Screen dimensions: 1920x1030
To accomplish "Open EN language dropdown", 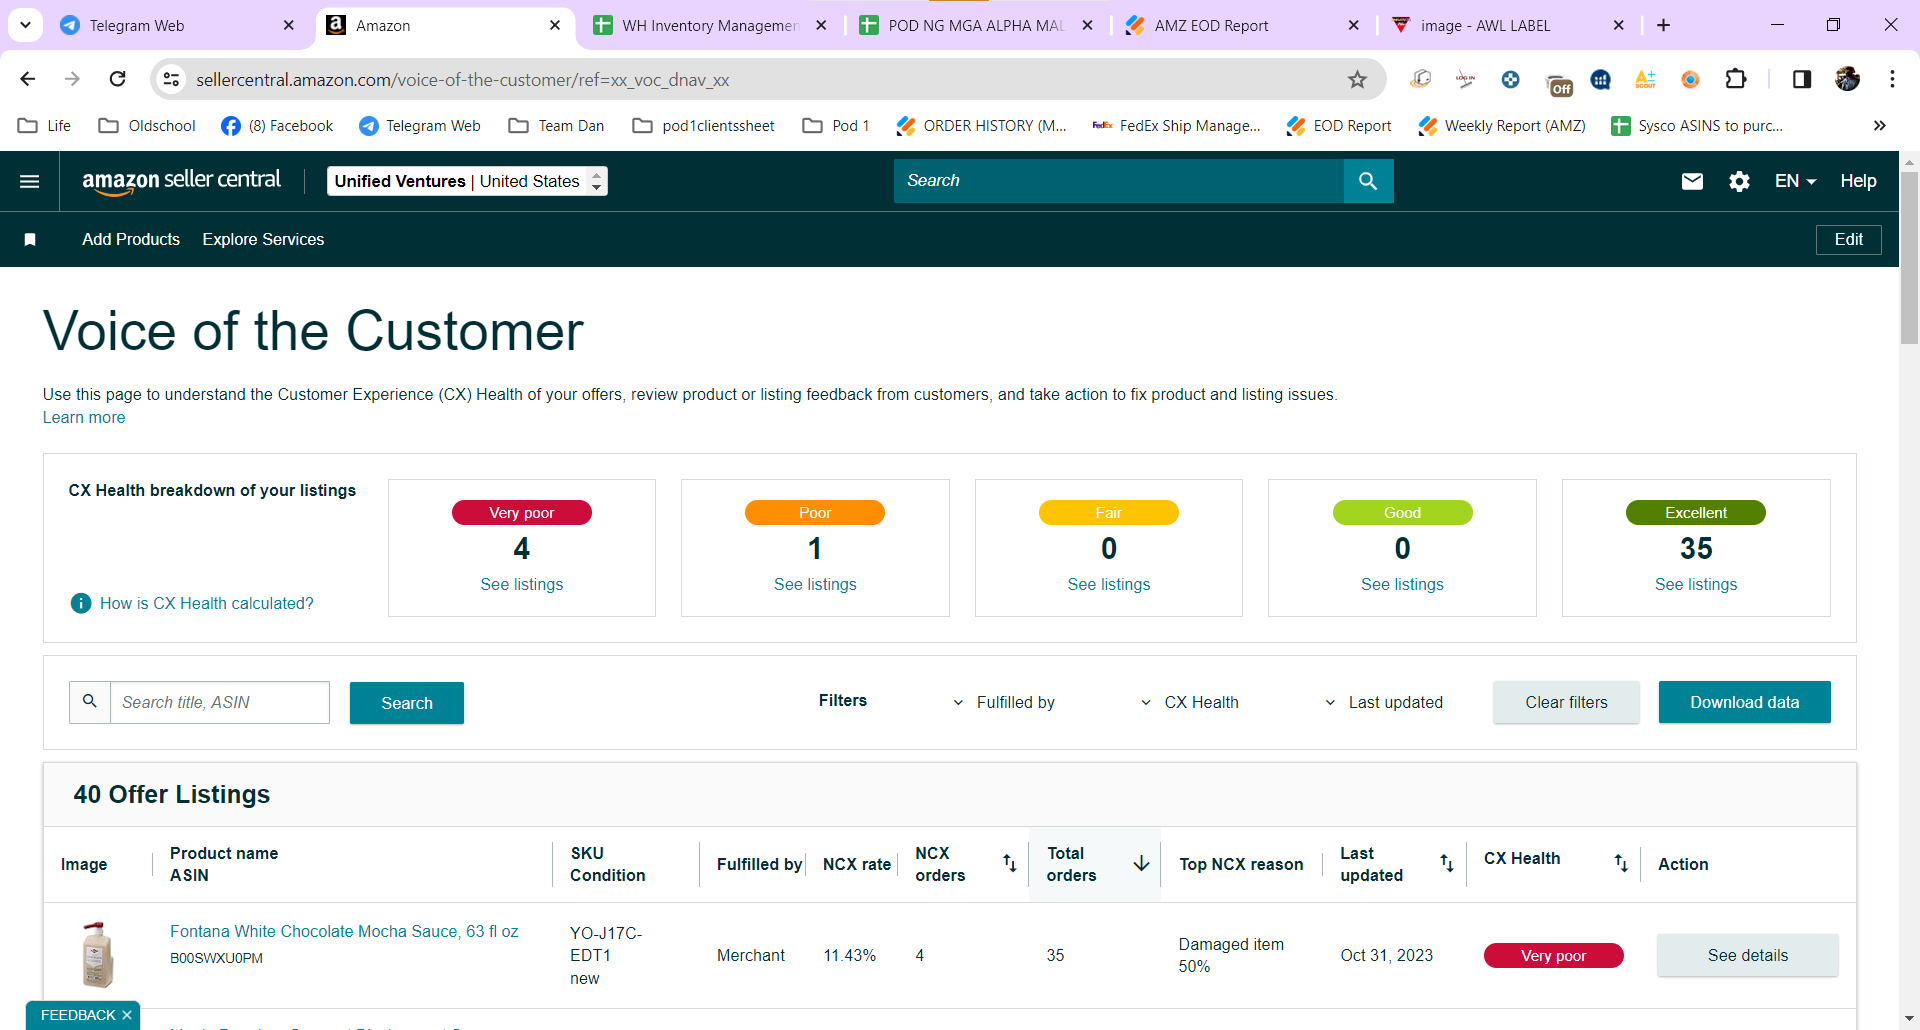I will (x=1795, y=181).
